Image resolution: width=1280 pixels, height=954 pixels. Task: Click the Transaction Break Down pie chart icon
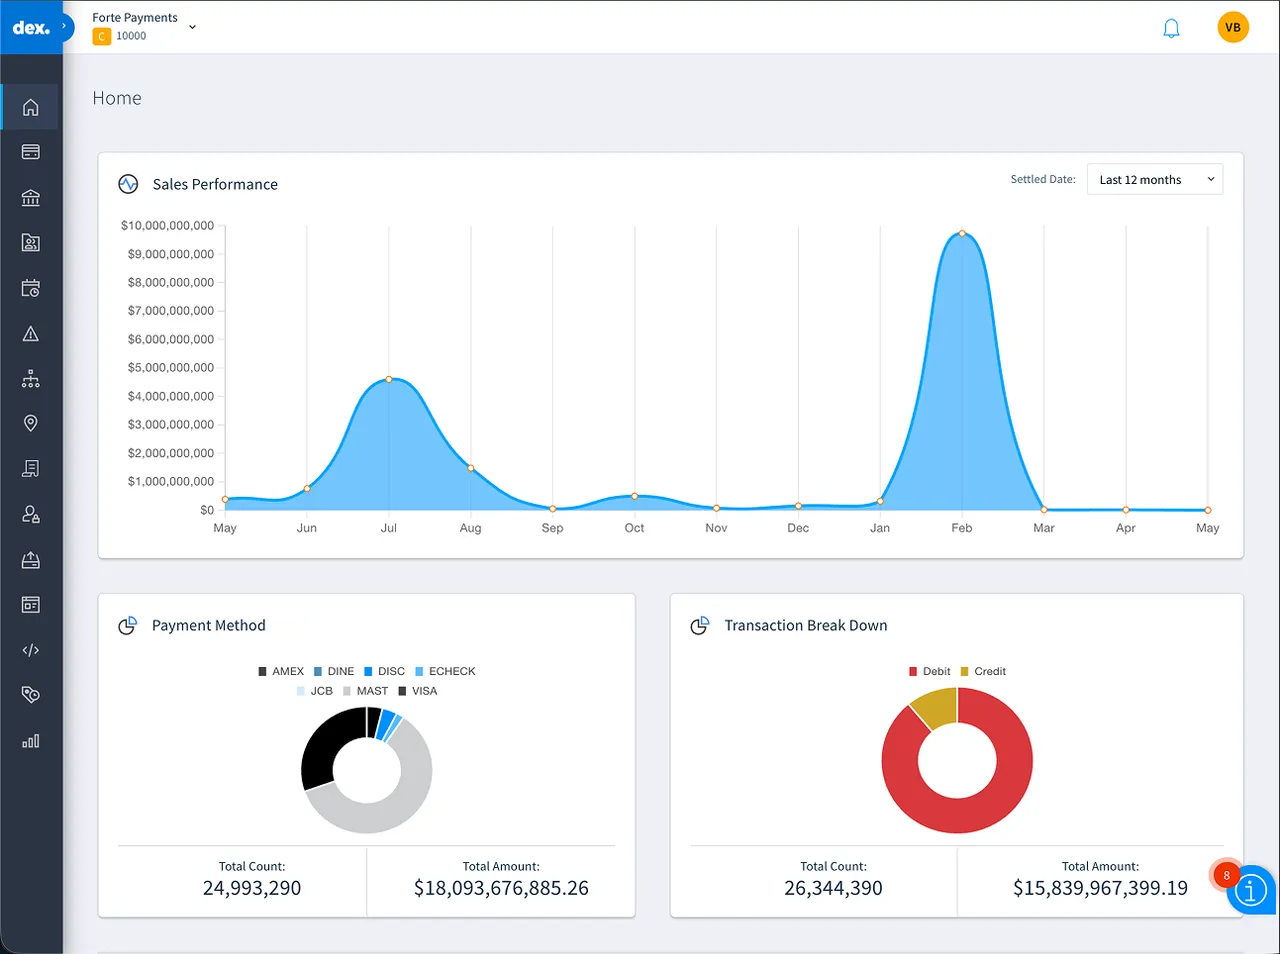click(x=700, y=625)
